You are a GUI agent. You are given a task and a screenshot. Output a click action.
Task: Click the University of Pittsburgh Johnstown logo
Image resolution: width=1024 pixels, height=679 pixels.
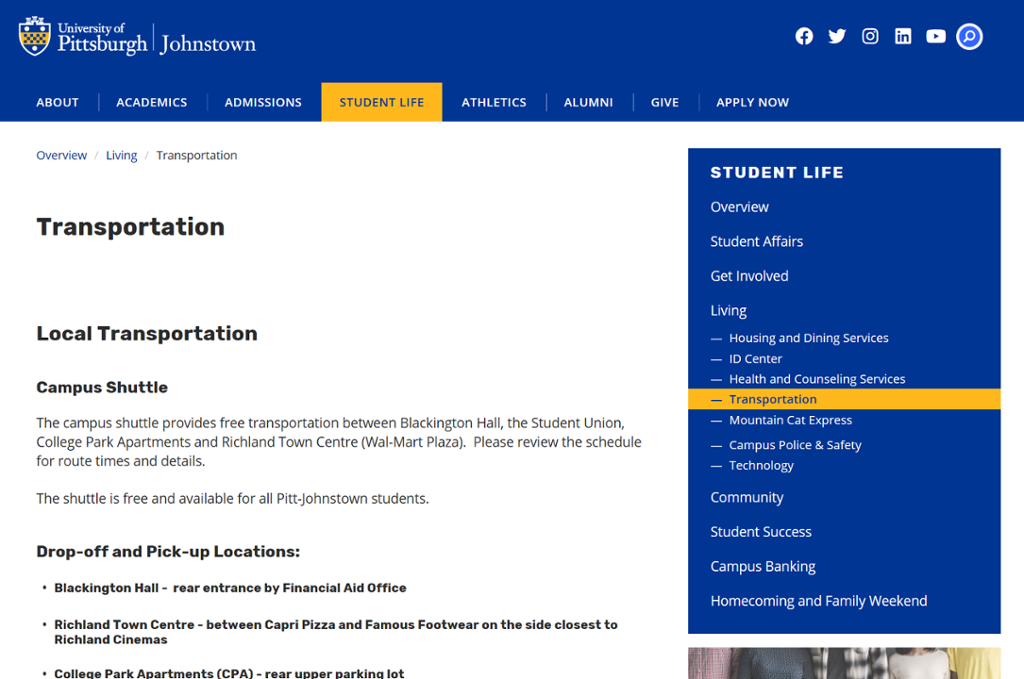[137, 37]
